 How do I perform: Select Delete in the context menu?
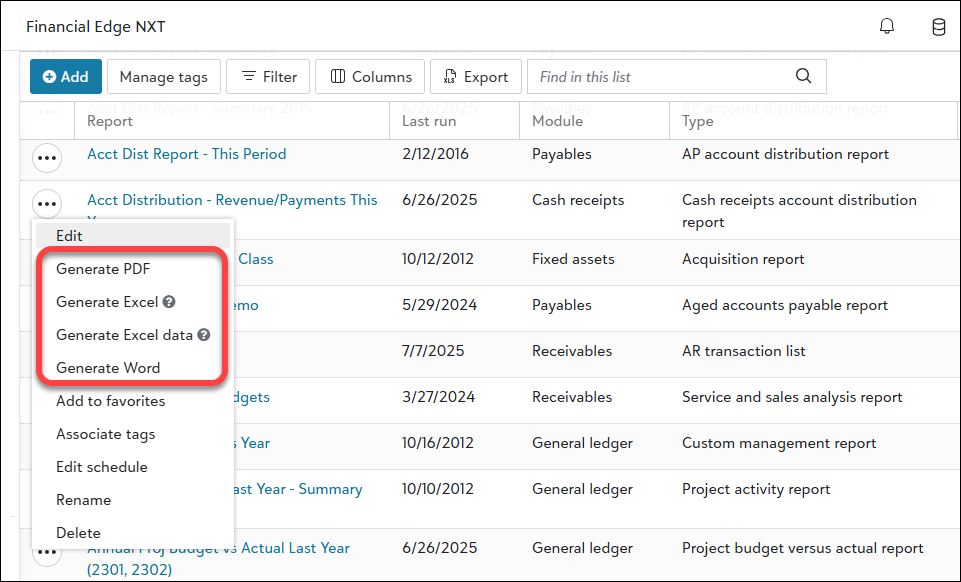point(78,533)
